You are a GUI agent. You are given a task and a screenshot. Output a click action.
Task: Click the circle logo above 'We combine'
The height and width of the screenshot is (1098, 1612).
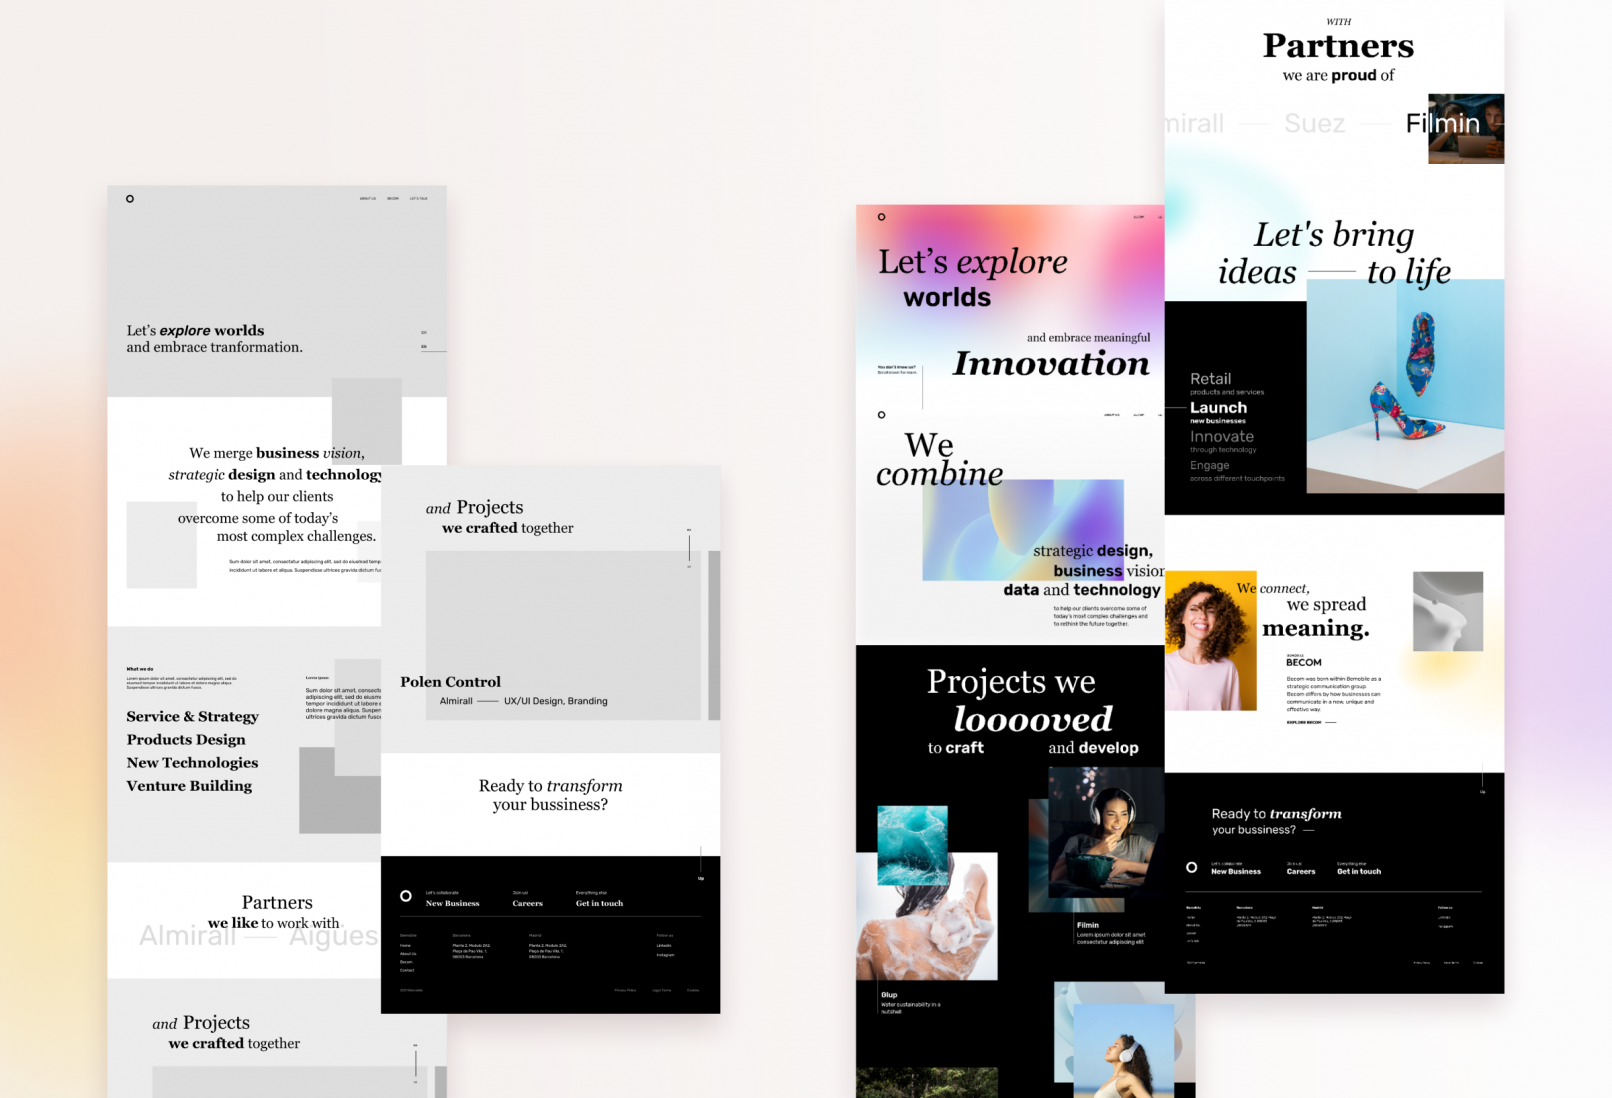881,415
